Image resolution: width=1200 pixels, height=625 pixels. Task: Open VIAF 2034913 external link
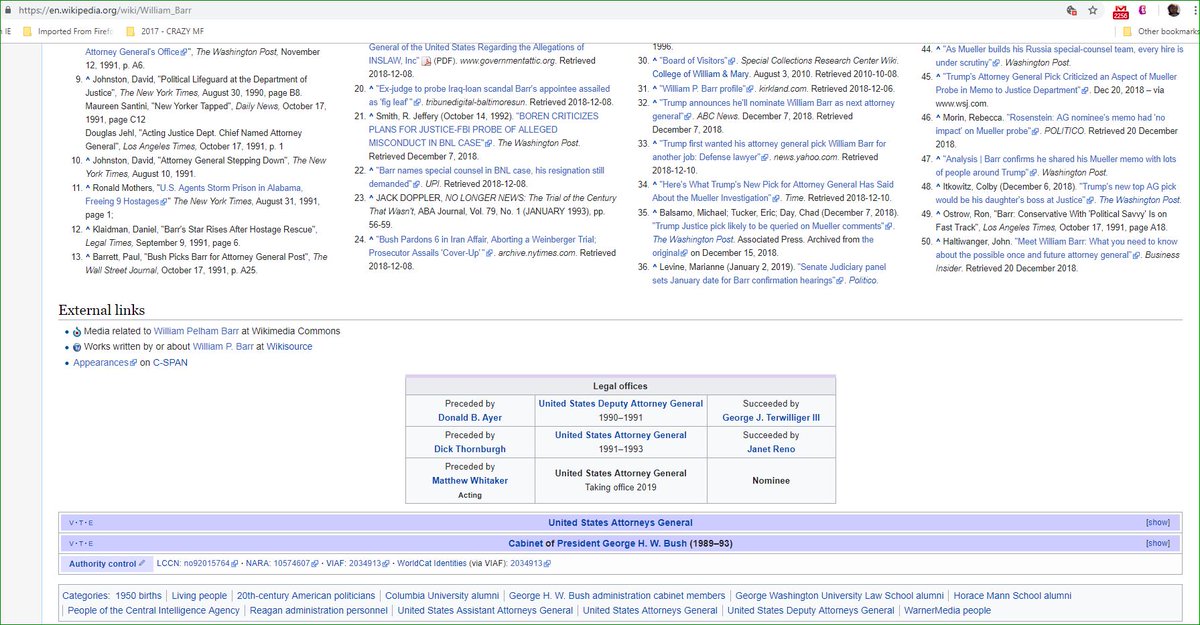point(369,564)
